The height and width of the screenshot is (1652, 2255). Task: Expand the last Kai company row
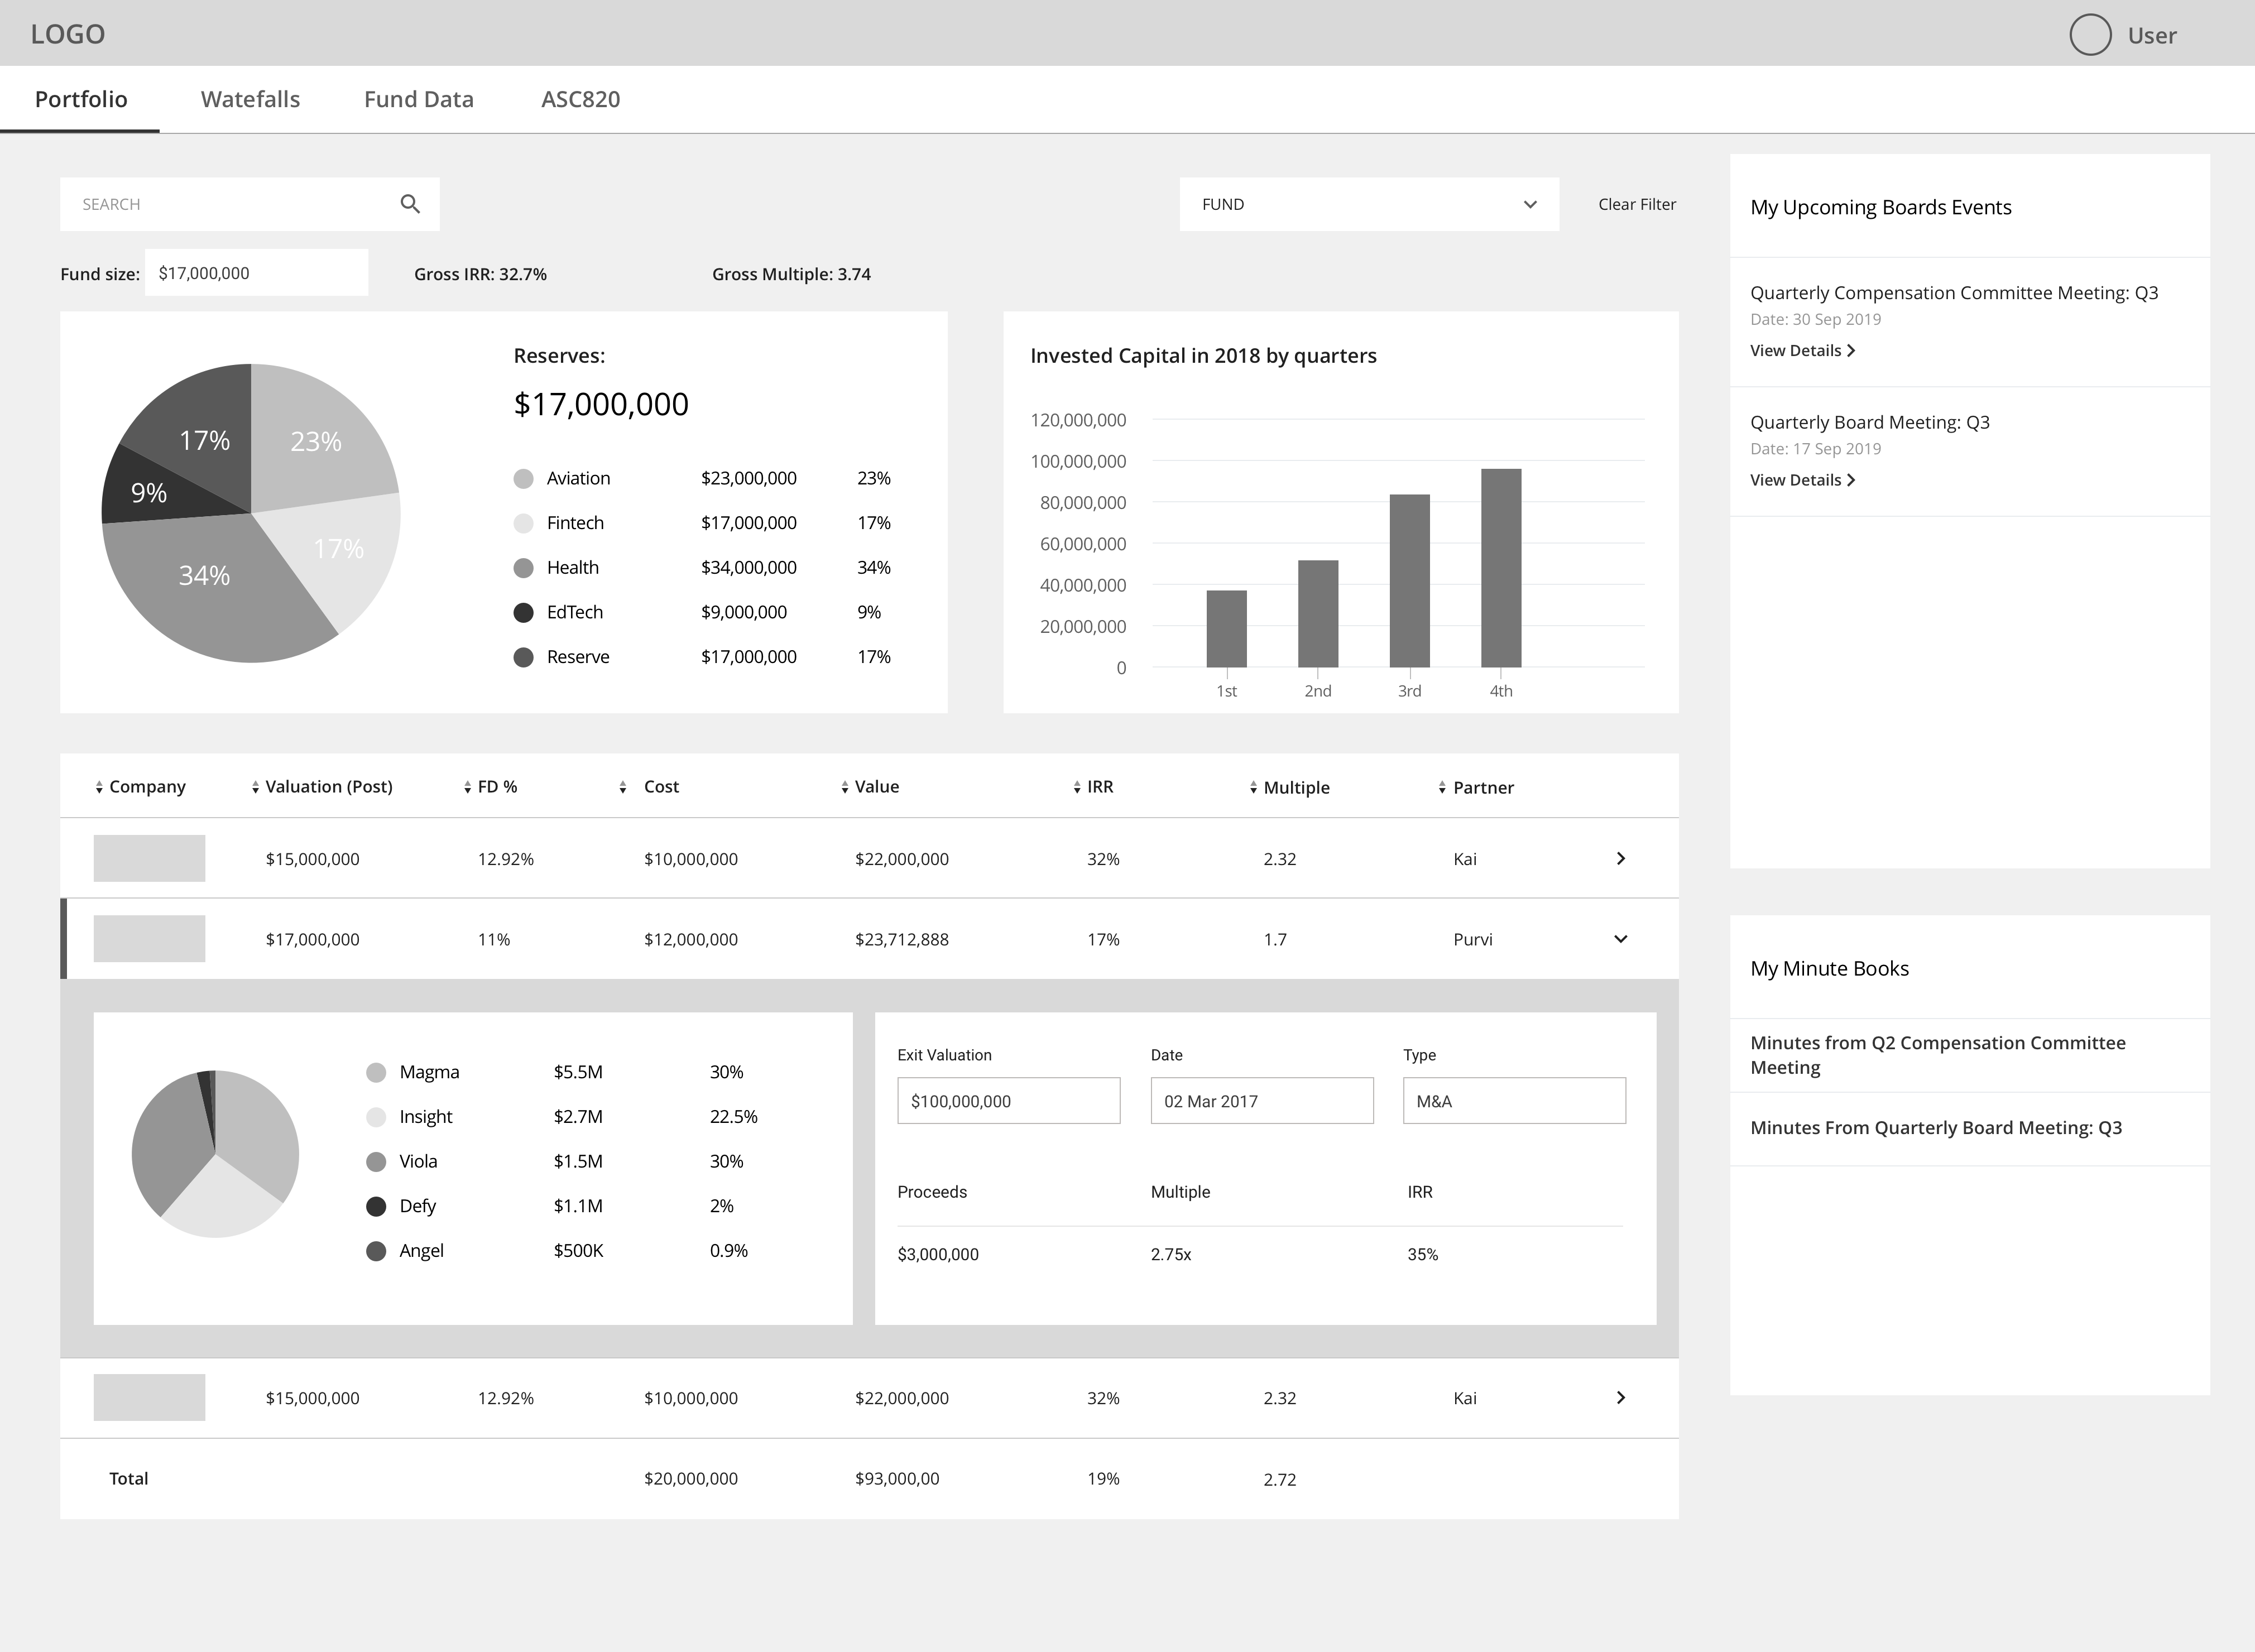1620,1398
